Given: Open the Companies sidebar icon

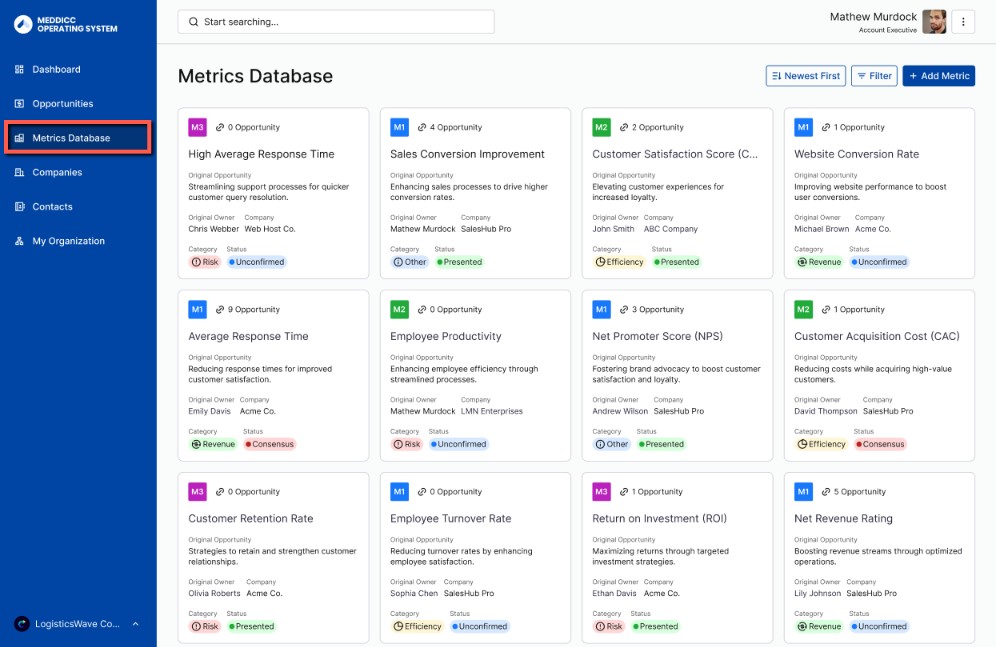Looking at the screenshot, I should (x=20, y=172).
